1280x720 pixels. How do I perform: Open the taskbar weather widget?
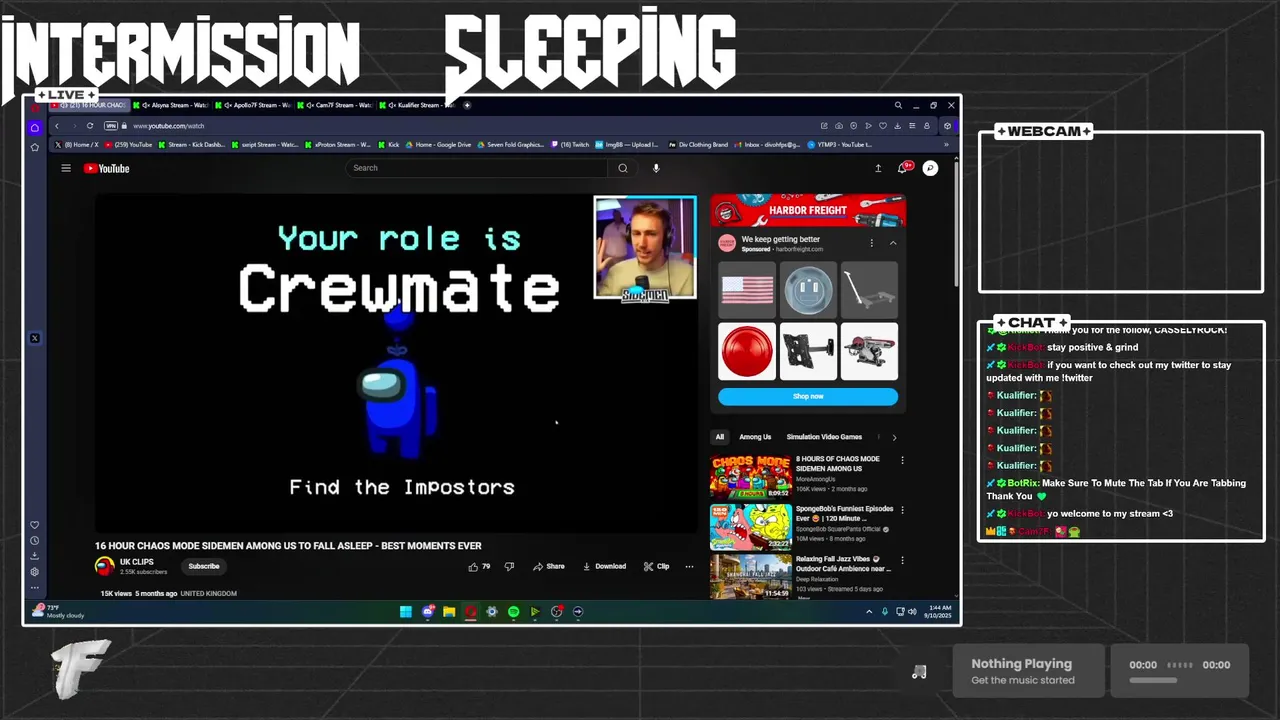tap(59, 610)
